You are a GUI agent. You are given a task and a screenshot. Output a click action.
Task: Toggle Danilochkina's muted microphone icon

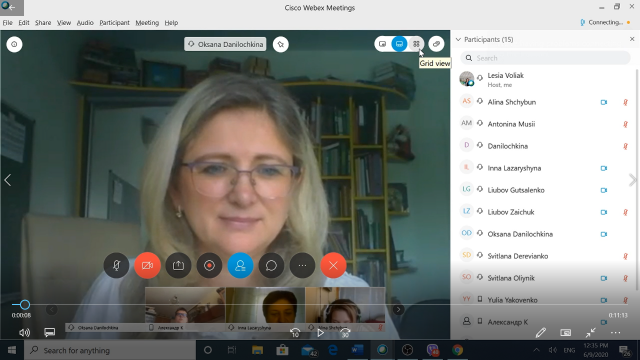[x=625, y=146]
